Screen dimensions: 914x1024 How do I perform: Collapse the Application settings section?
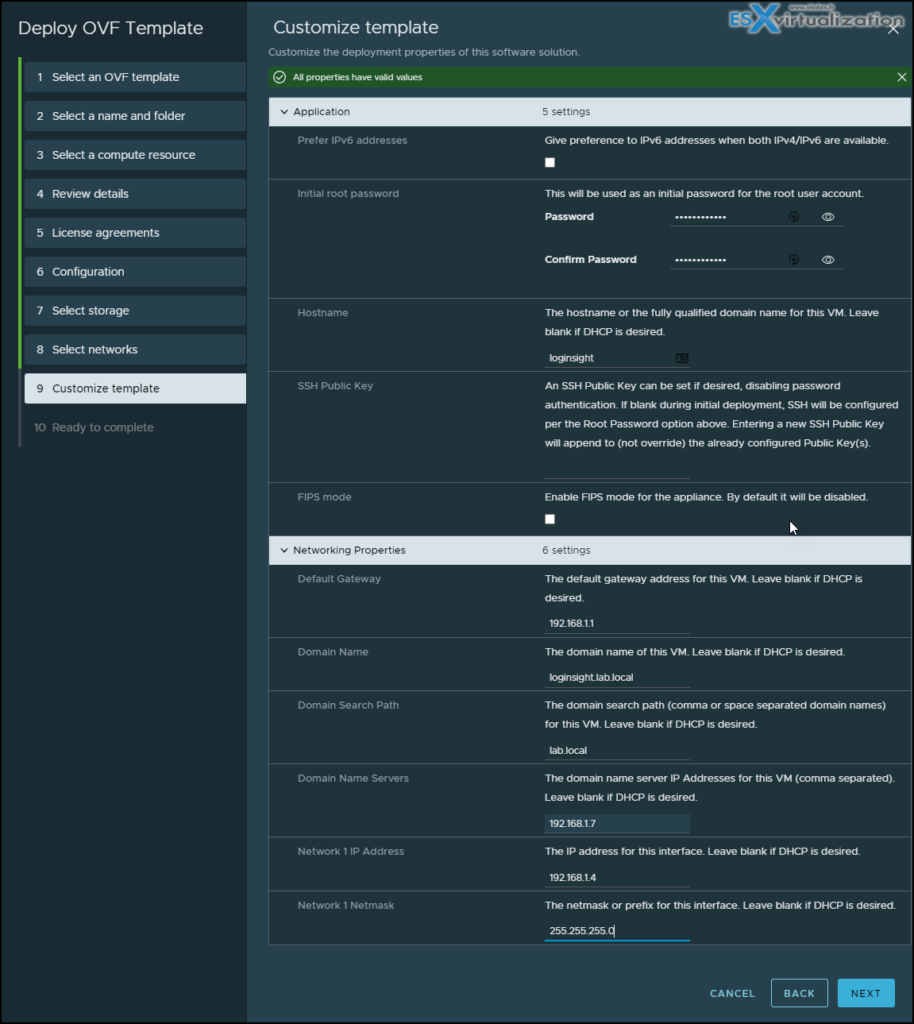pos(285,112)
